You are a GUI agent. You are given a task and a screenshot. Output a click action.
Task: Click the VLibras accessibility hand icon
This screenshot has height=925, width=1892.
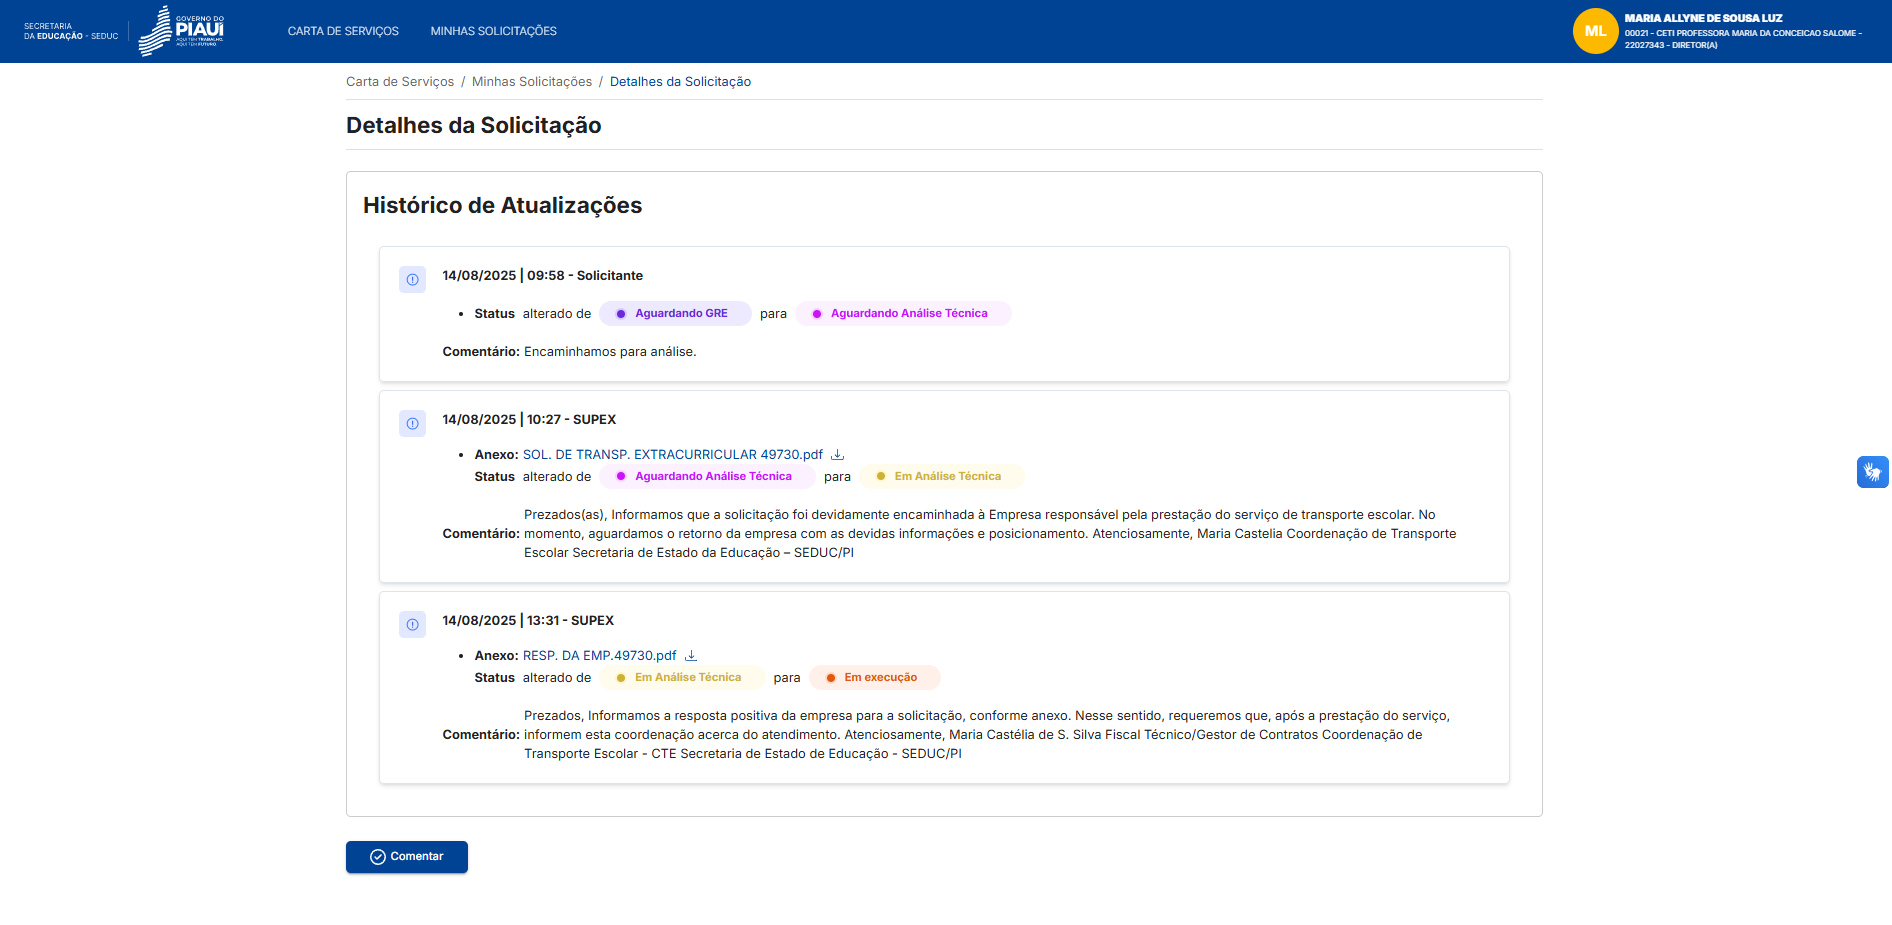click(1872, 472)
